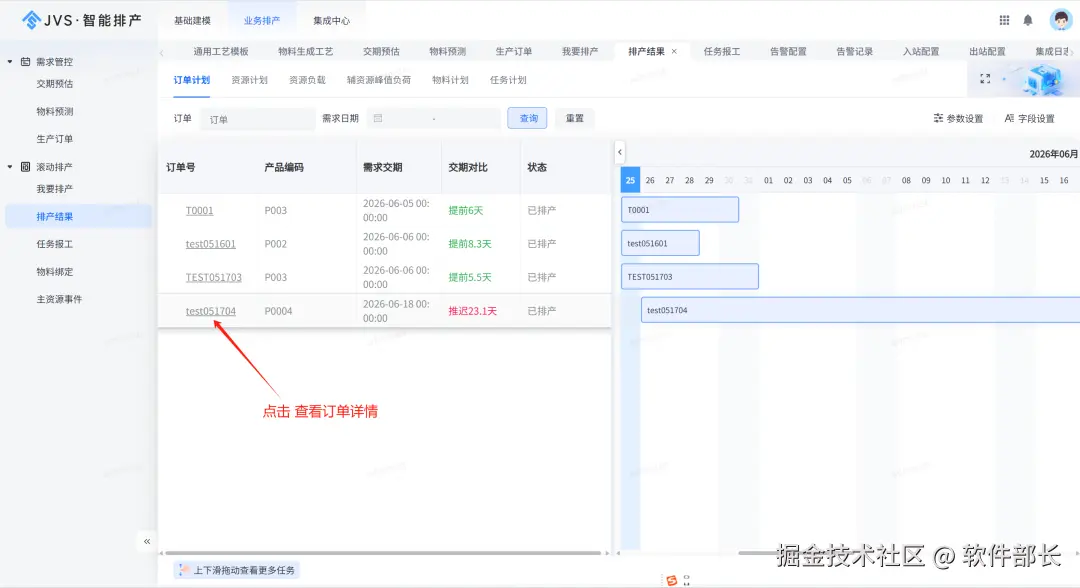The image size is (1080, 588).
Task: Click the 重置 reset button
Action: point(574,118)
